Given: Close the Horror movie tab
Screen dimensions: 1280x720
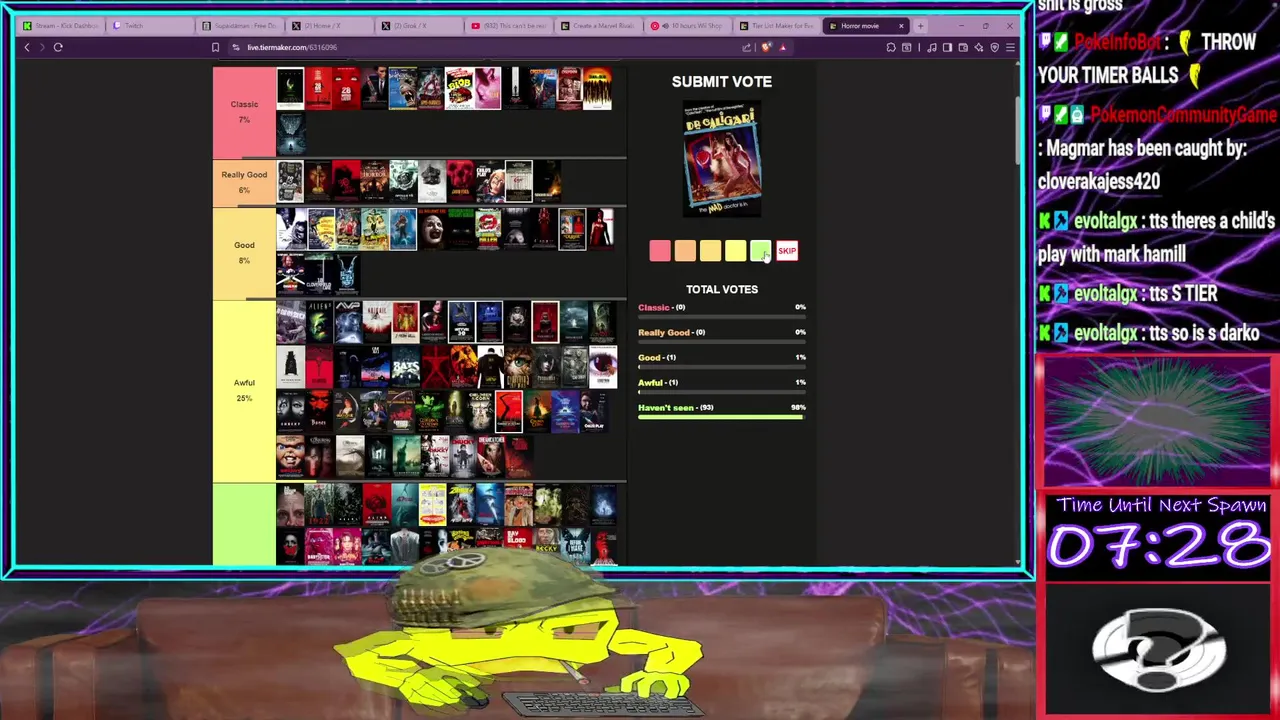Looking at the screenshot, I should point(901,26).
